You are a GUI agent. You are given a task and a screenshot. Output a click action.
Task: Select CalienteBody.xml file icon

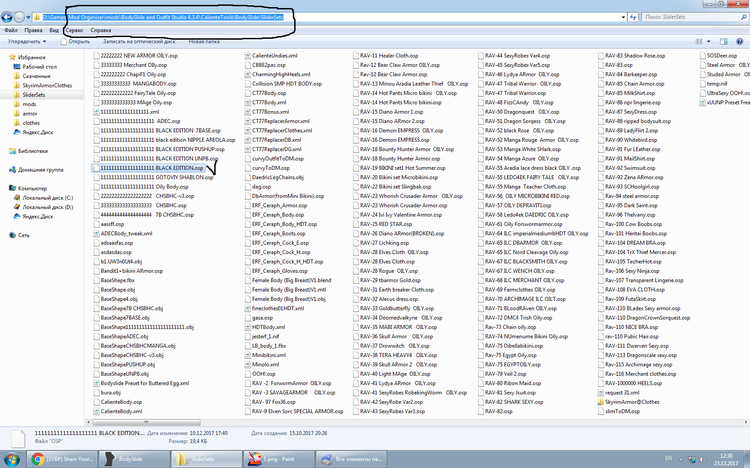pos(97,411)
